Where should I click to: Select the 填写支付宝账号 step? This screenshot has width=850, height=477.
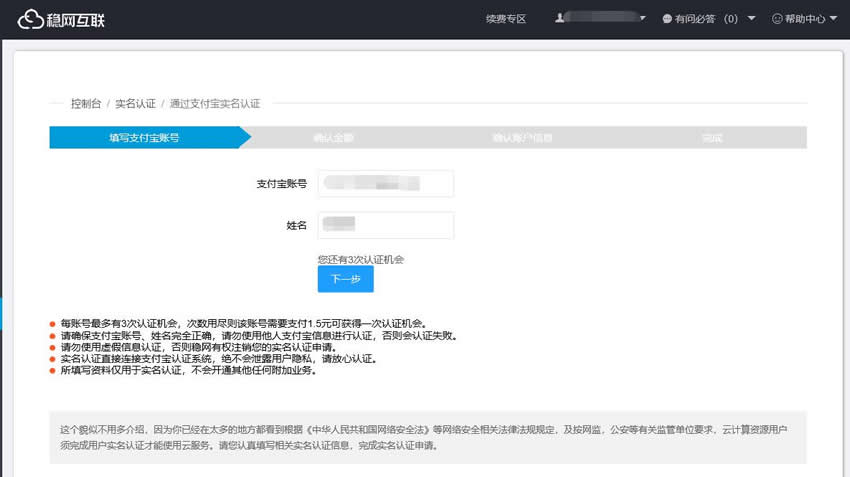(x=144, y=138)
